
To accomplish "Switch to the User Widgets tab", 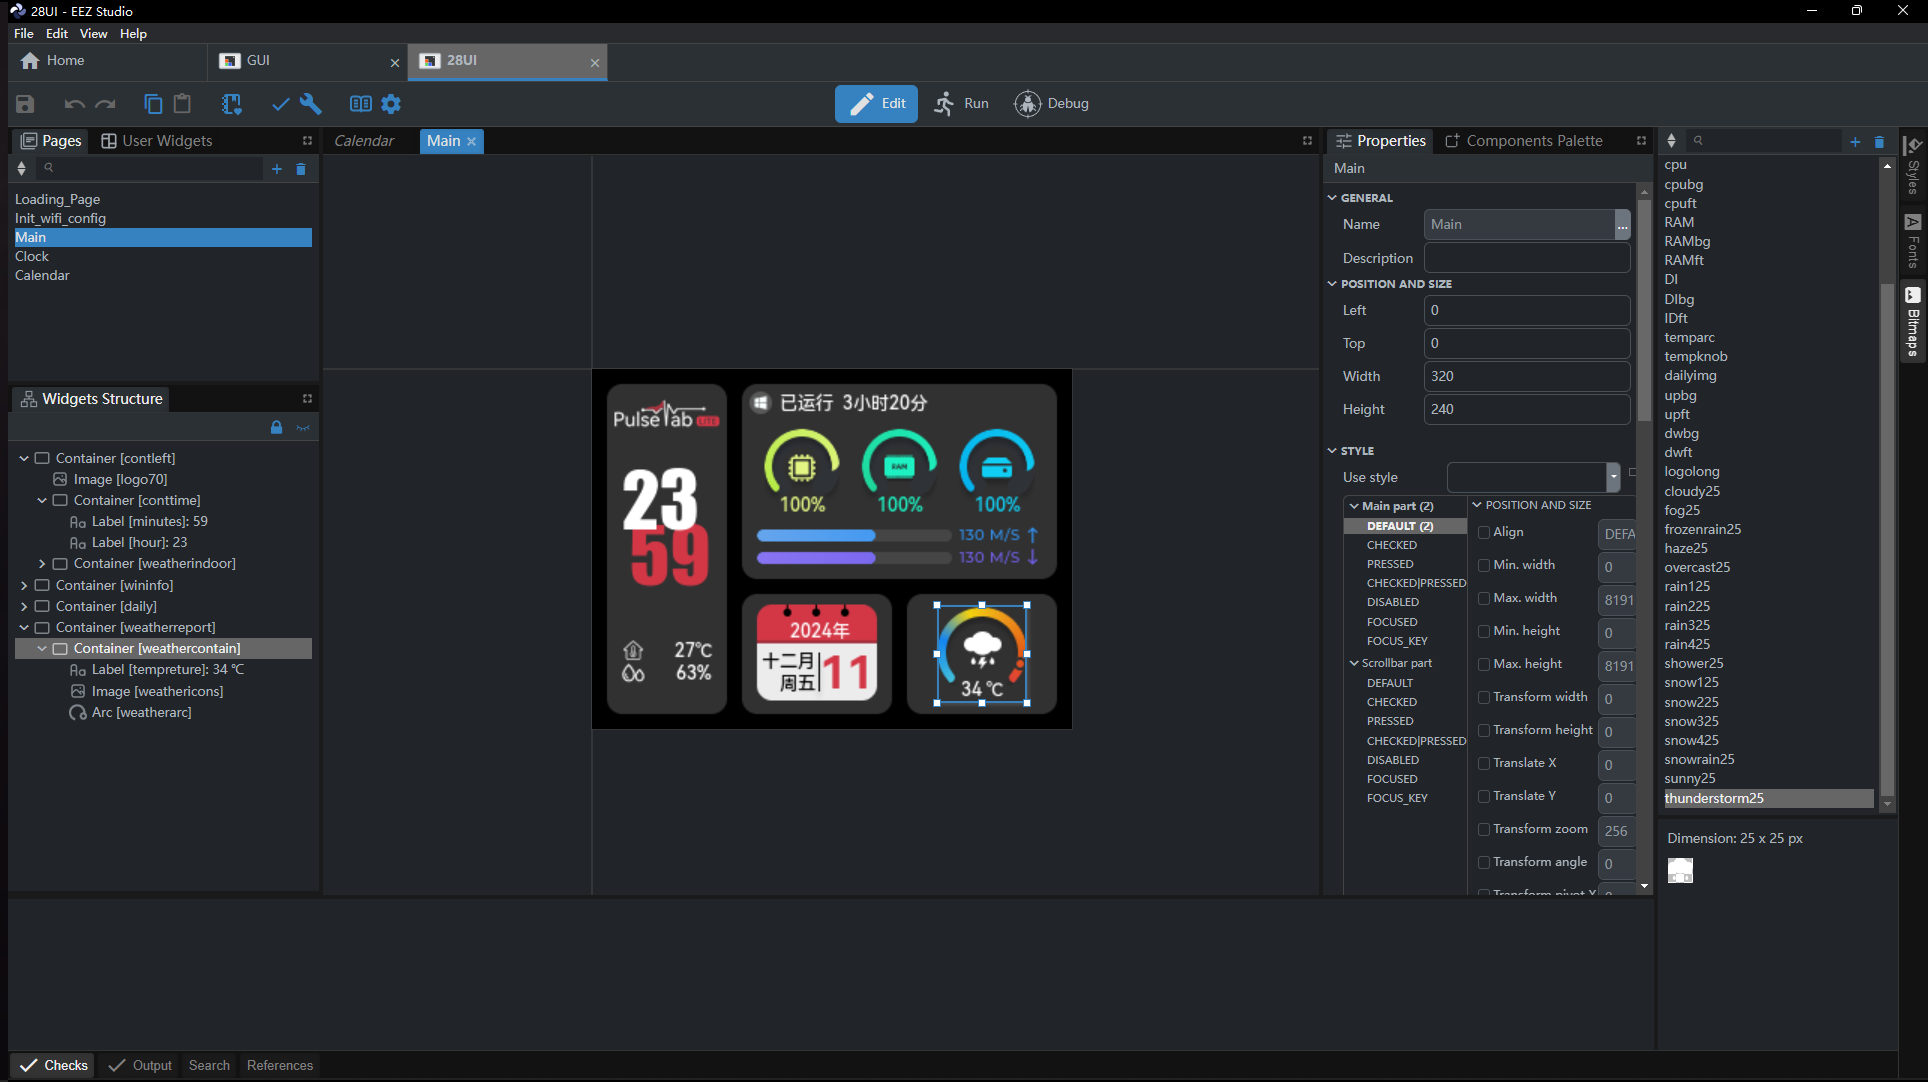I will click(157, 141).
